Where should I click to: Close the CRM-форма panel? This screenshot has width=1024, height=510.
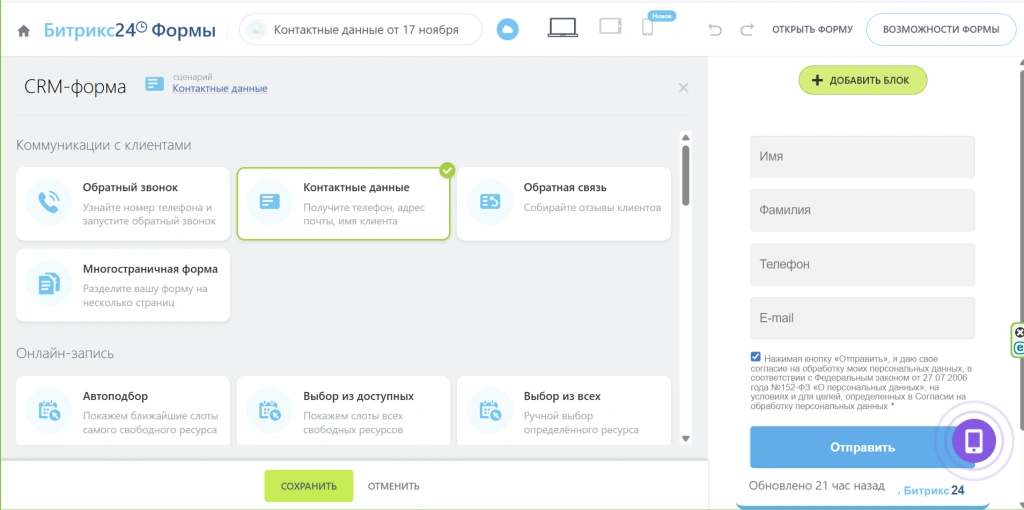(683, 88)
